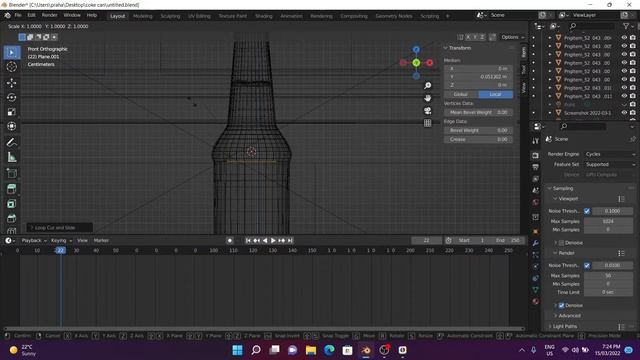This screenshot has width=640, height=360.
Task: Click the green Y axis gizmo circle
Action: point(416,63)
